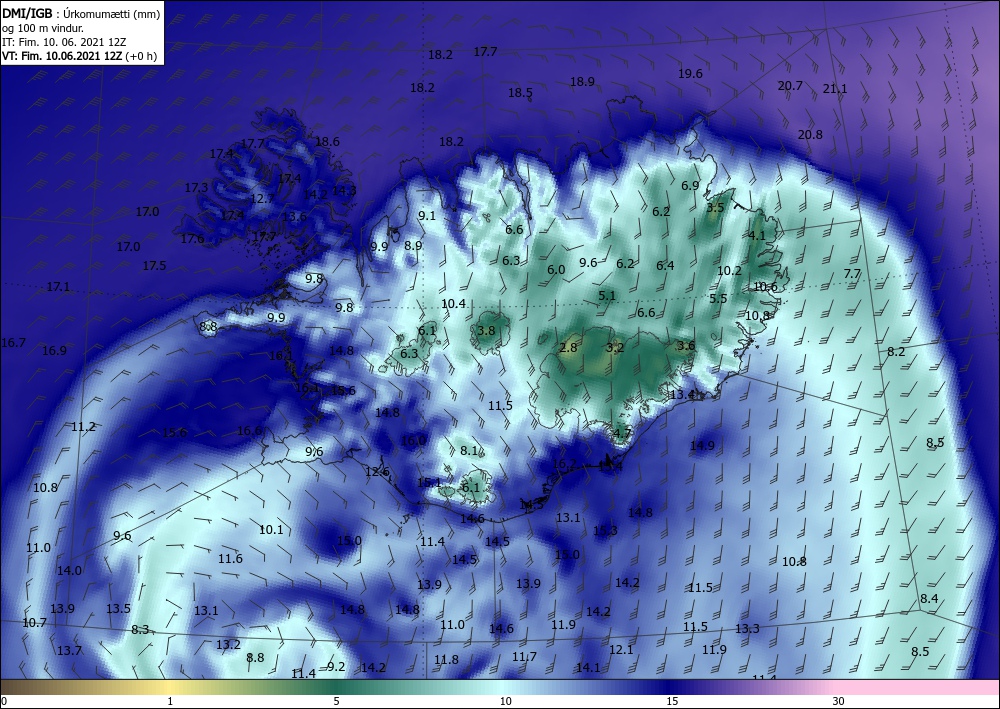Click the map value 12.1
The image size is (1000, 709).
[x=621, y=650]
